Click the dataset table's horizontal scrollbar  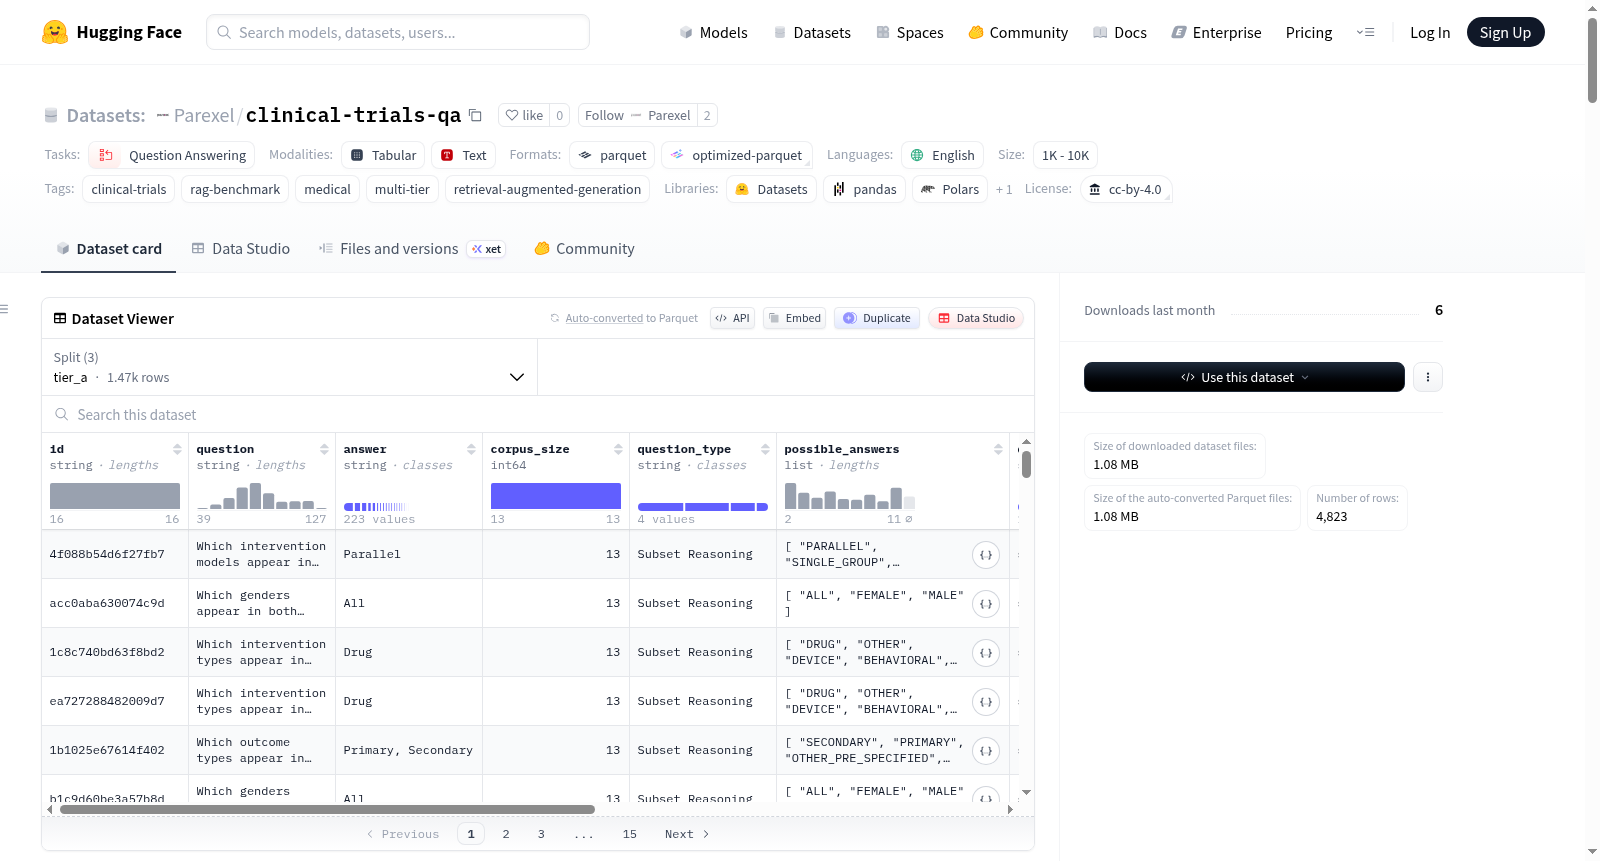[x=328, y=809]
